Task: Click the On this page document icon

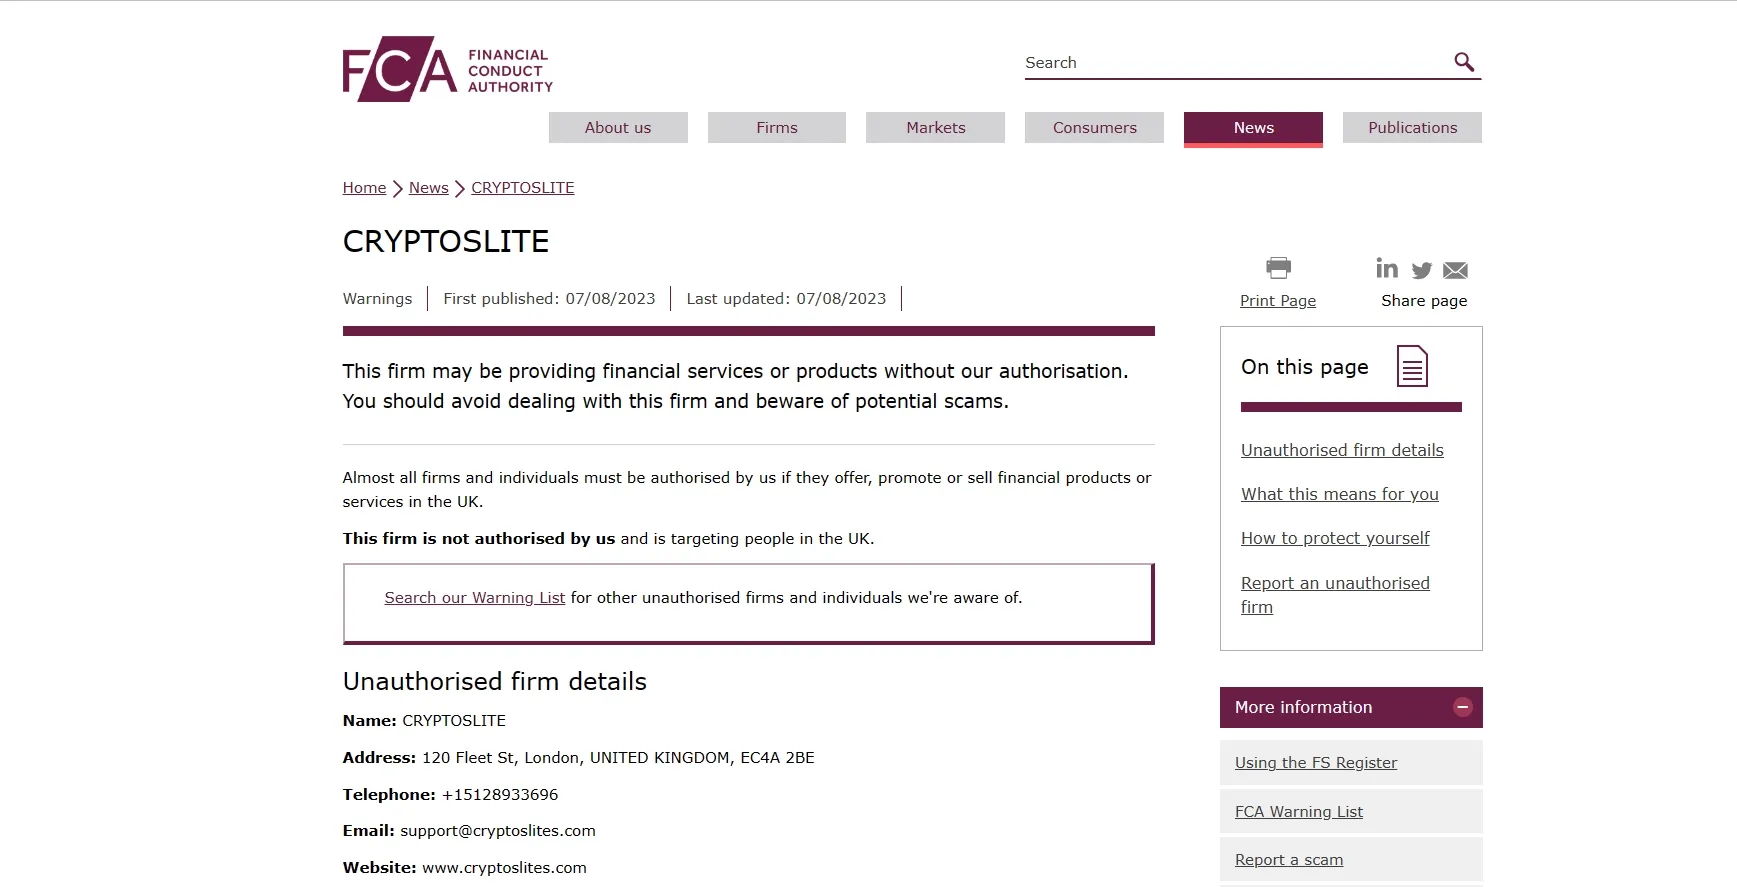Action: (1412, 366)
